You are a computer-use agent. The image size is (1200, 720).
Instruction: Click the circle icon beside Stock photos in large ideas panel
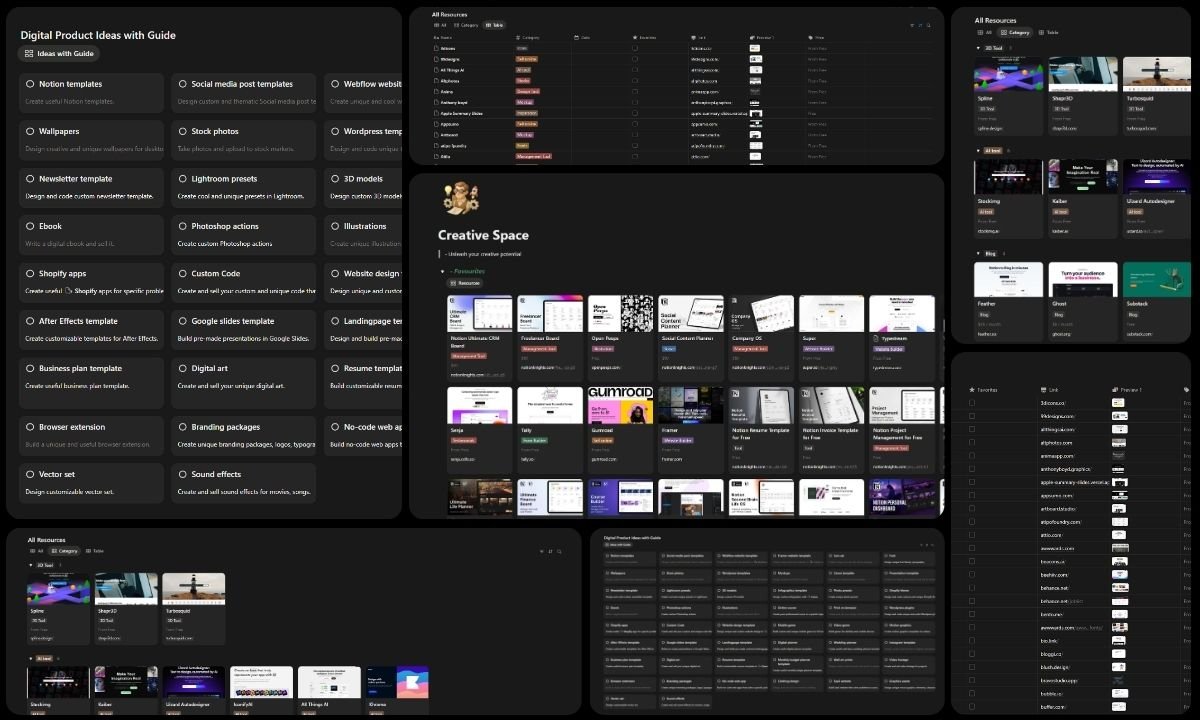tap(182, 131)
